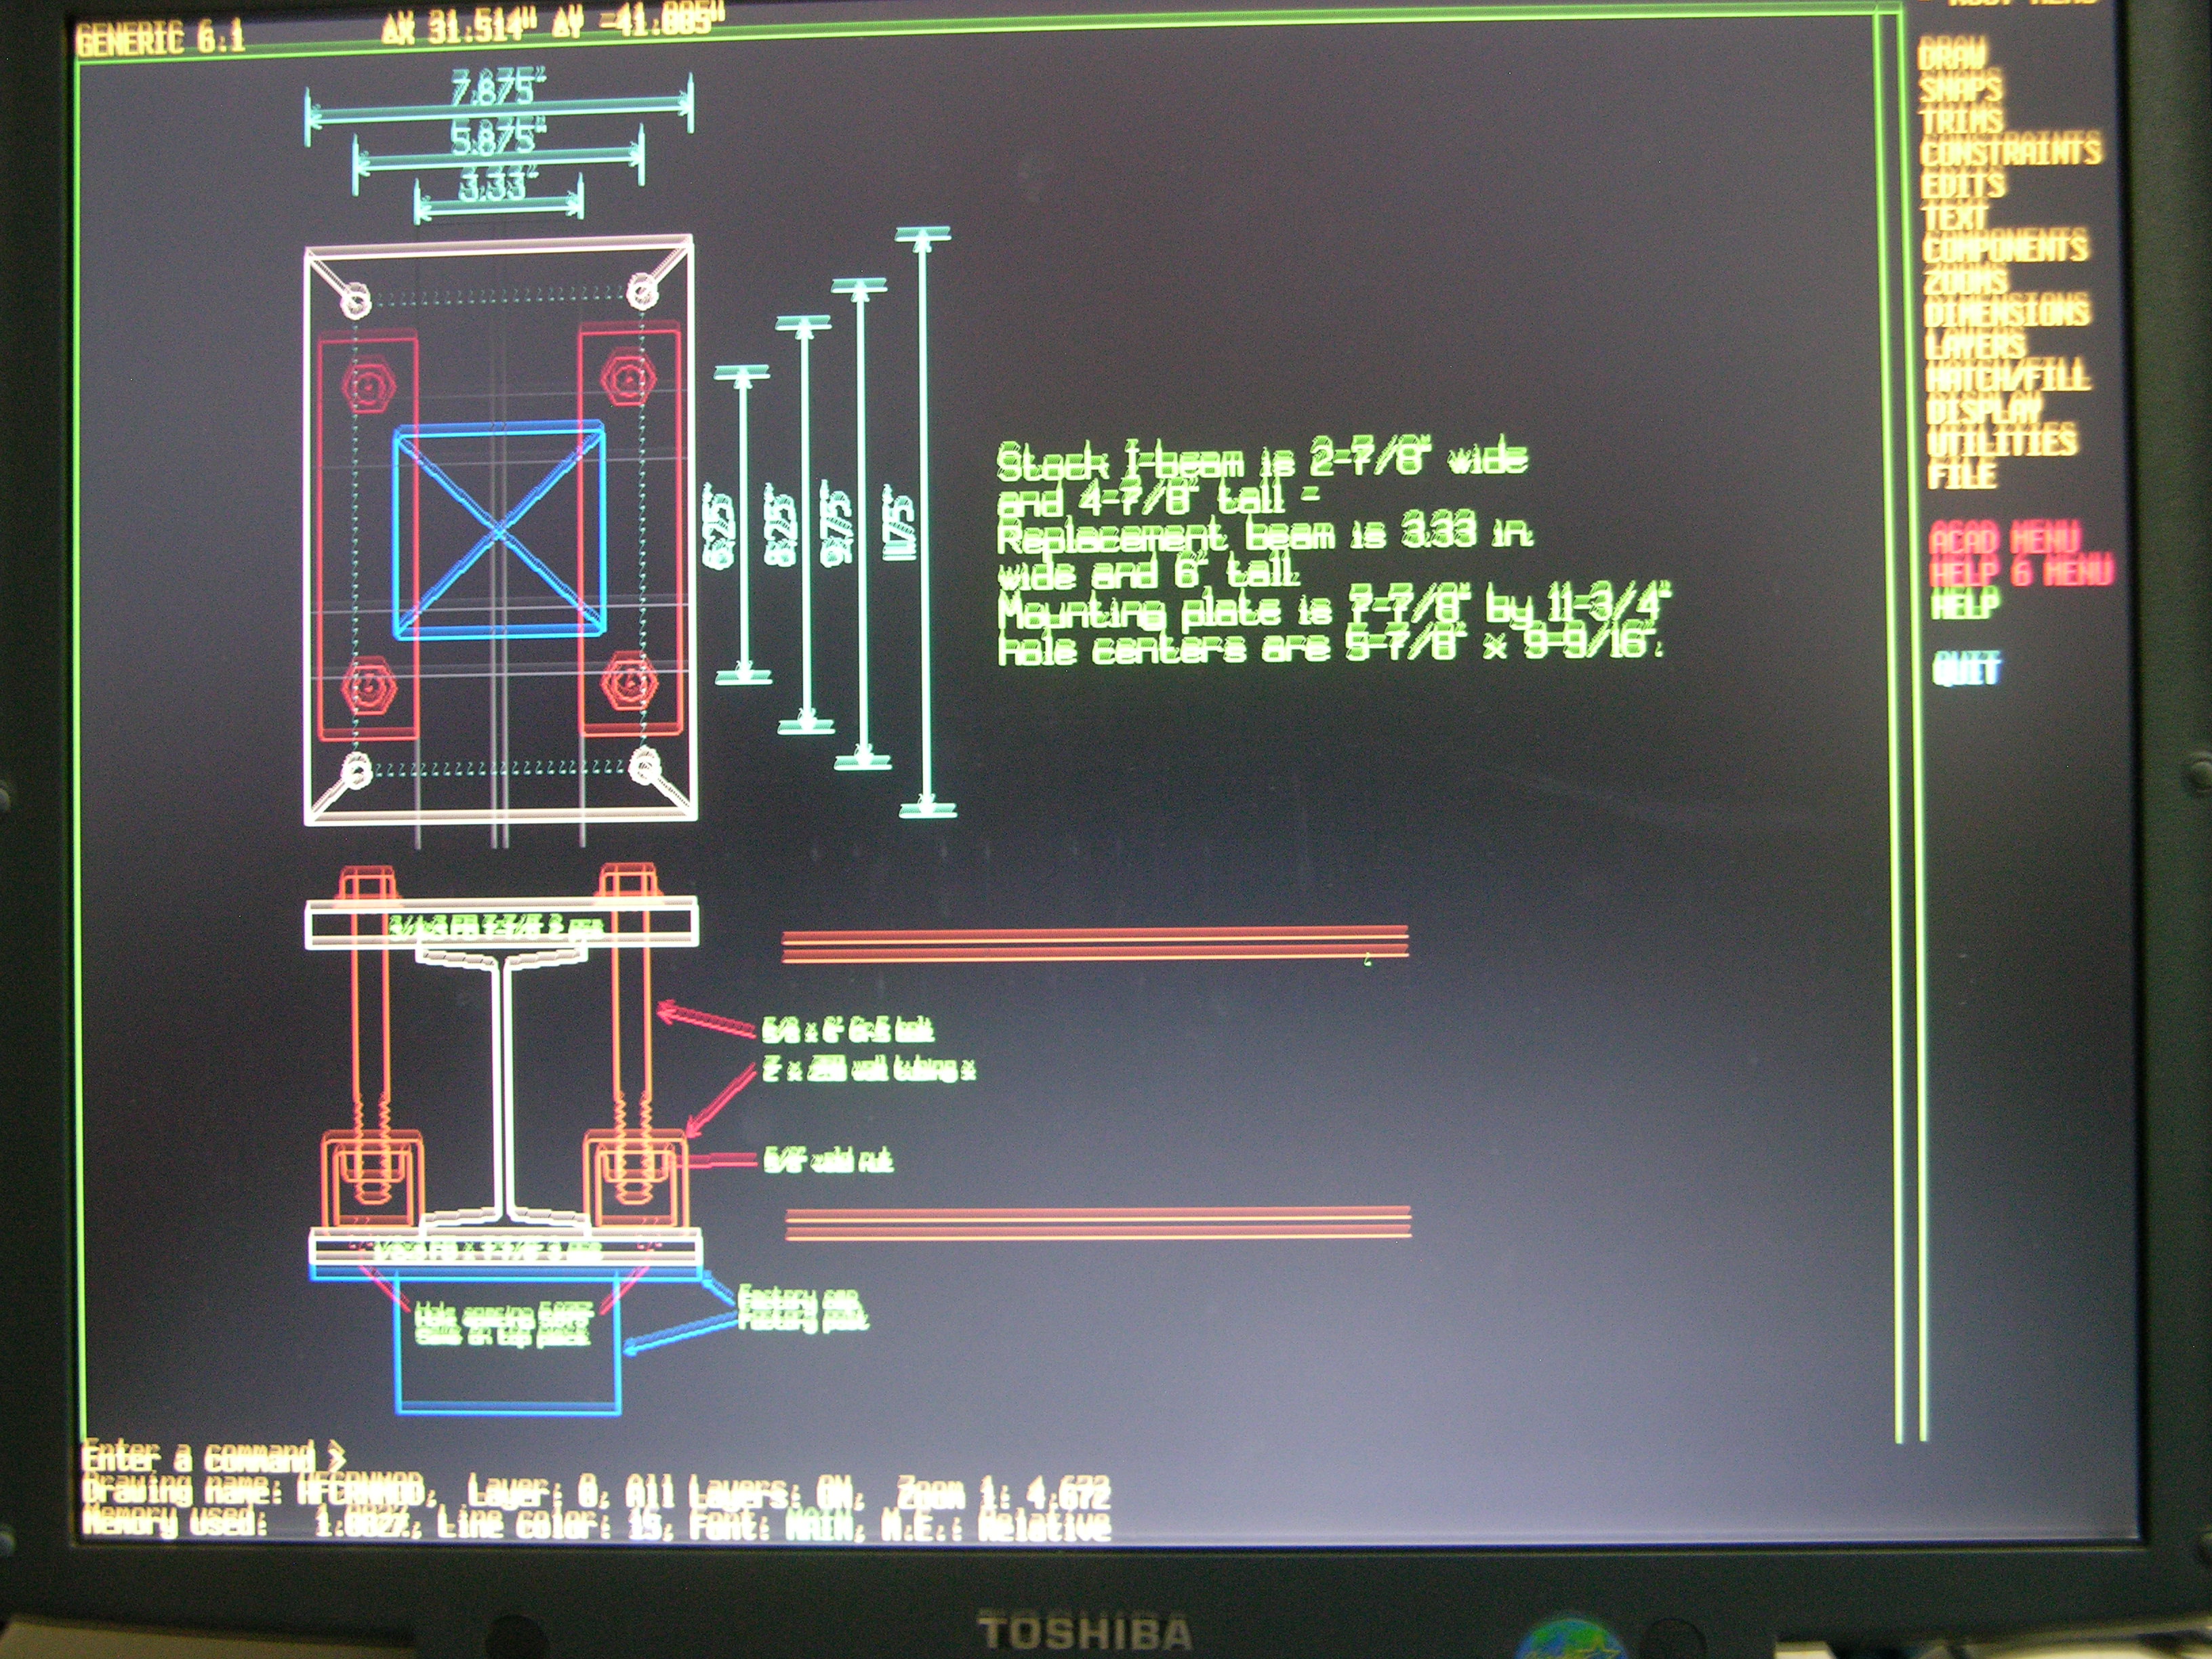Open the DRAW menu
The height and width of the screenshot is (1659, 2212).
coord(1952,56)
